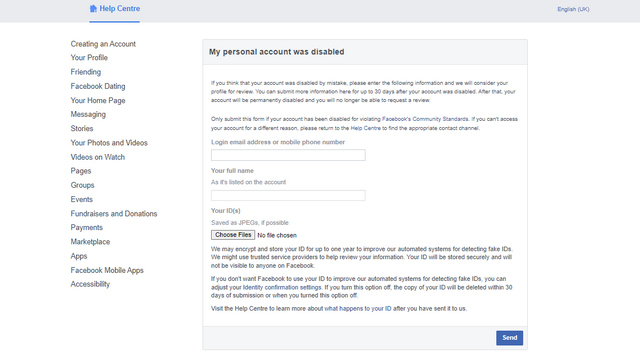The height and width of the screenshot is (360, 640).
Task: Submit the form with Send
Action: [509, 338]
